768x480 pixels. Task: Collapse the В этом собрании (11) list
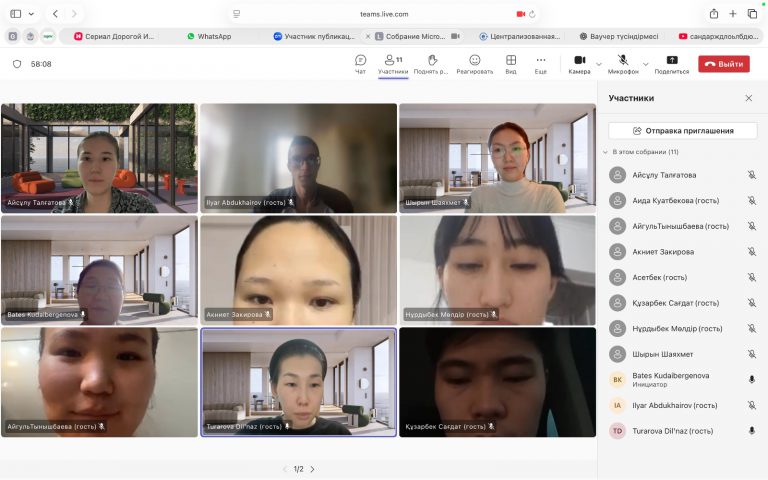click(x=605, y=152)
